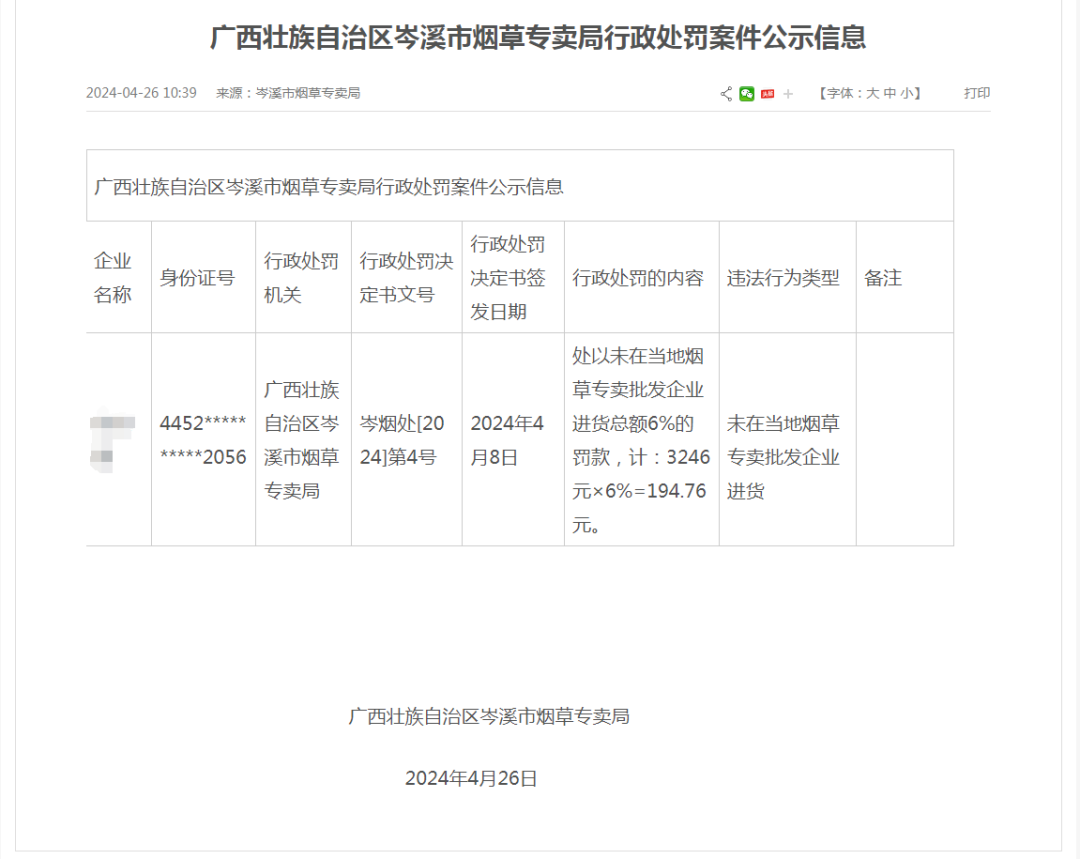This screenshot has width=1080, height=859.
Task: Open more share options plus icon
Action: tap(788, 94)
